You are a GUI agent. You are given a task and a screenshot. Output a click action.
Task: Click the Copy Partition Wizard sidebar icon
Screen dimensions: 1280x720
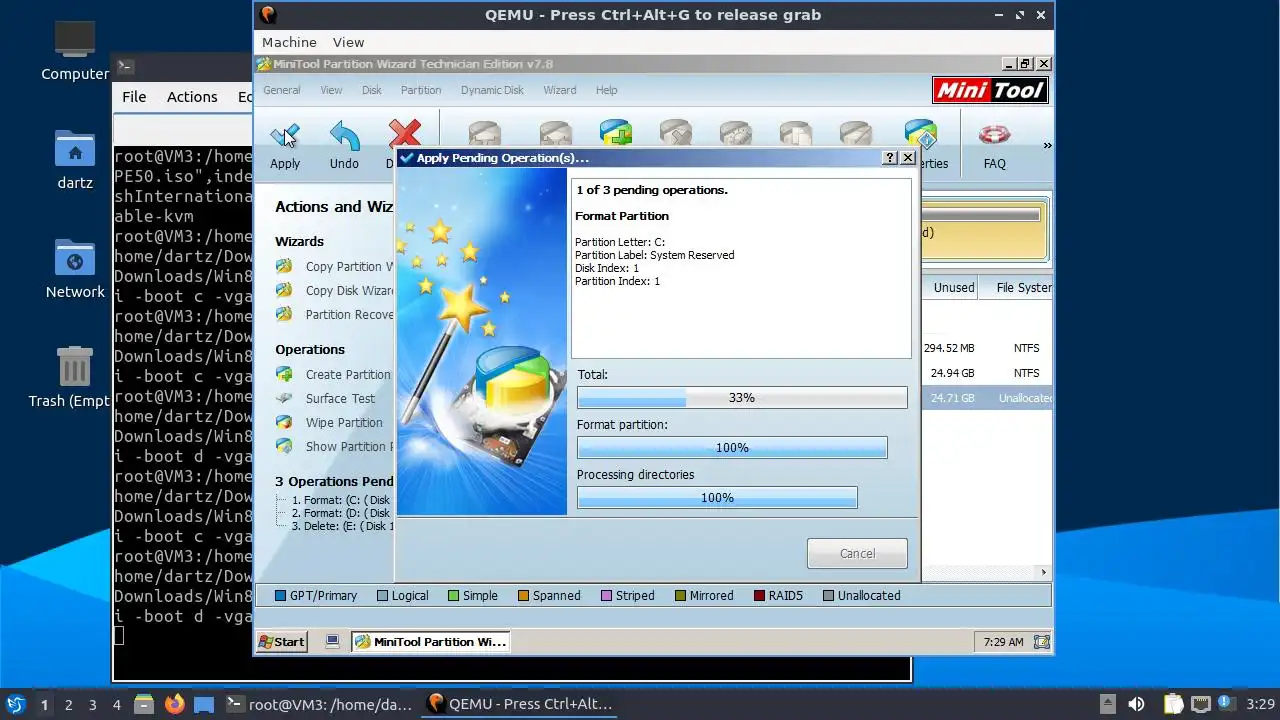click(x=285, y=266)
